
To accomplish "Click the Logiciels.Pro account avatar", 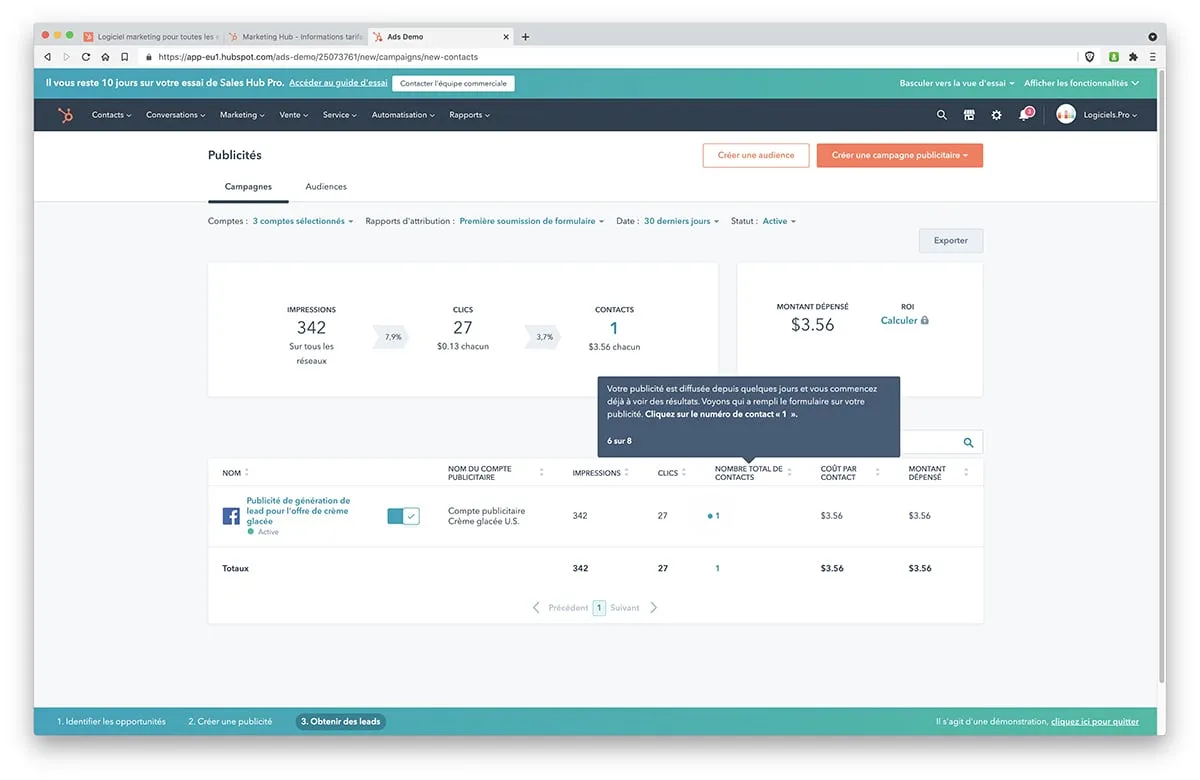I will [1066, 115].
